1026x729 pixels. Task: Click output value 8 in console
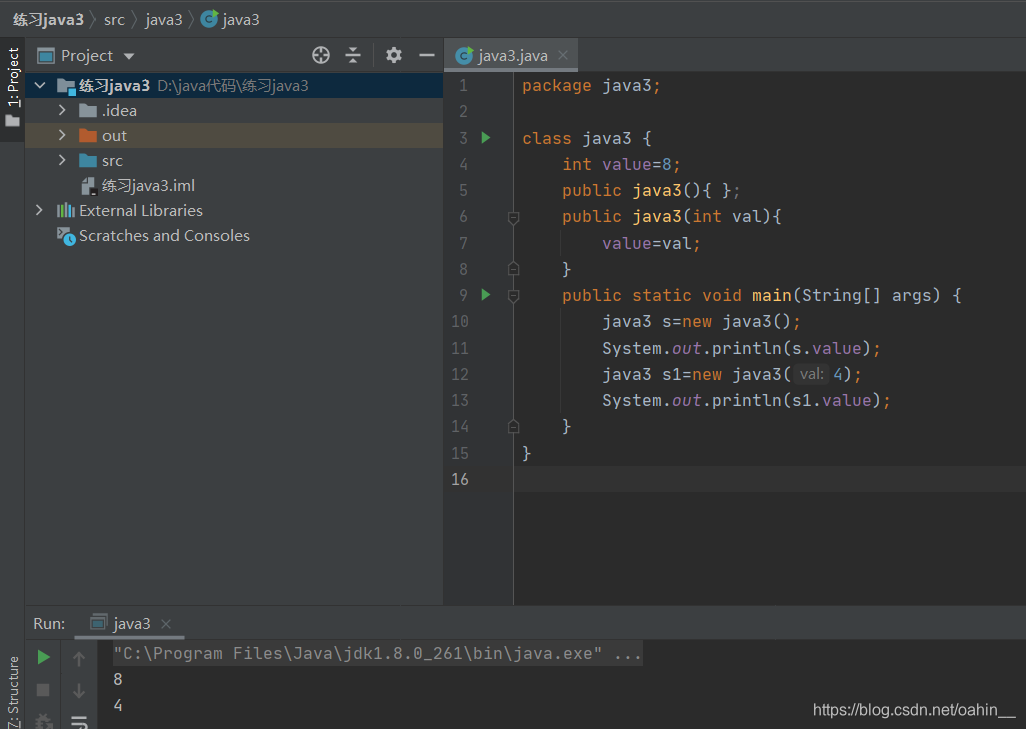(x=118, y=679)
